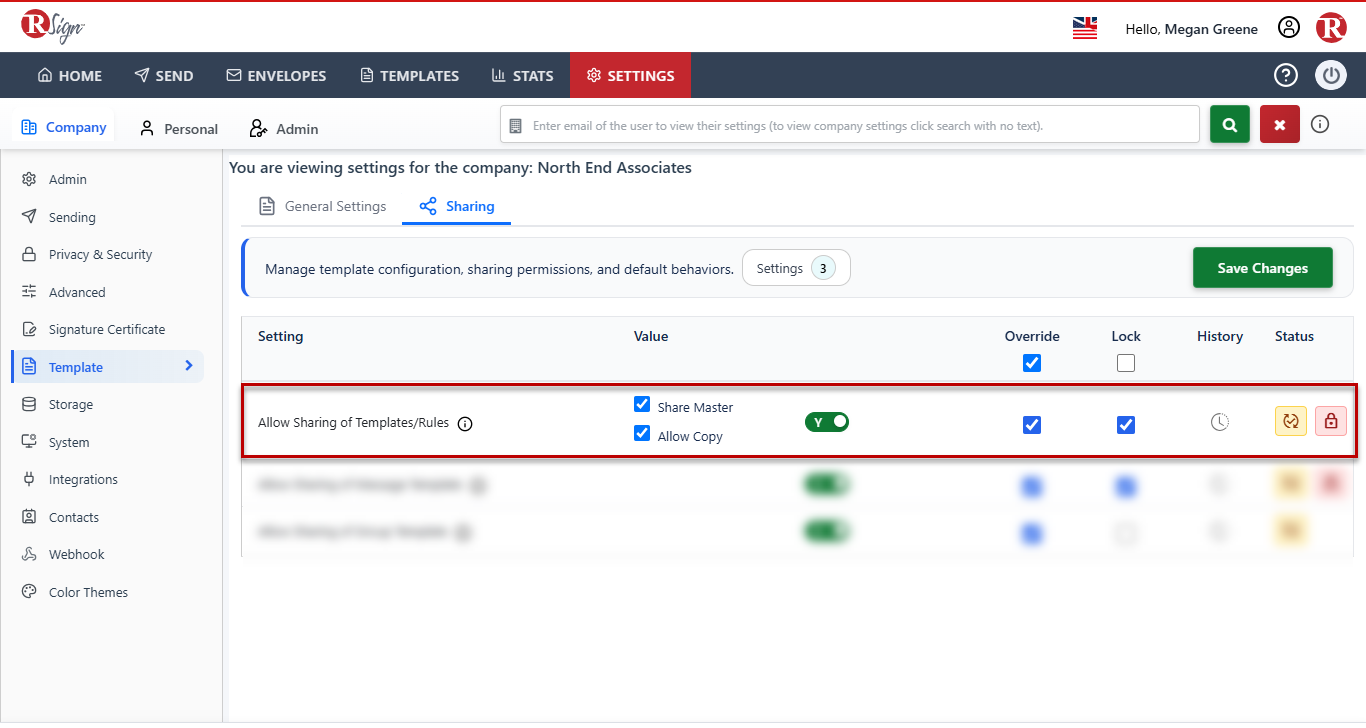
Task: Click the language flag icon
Action: pos(1085,28)
